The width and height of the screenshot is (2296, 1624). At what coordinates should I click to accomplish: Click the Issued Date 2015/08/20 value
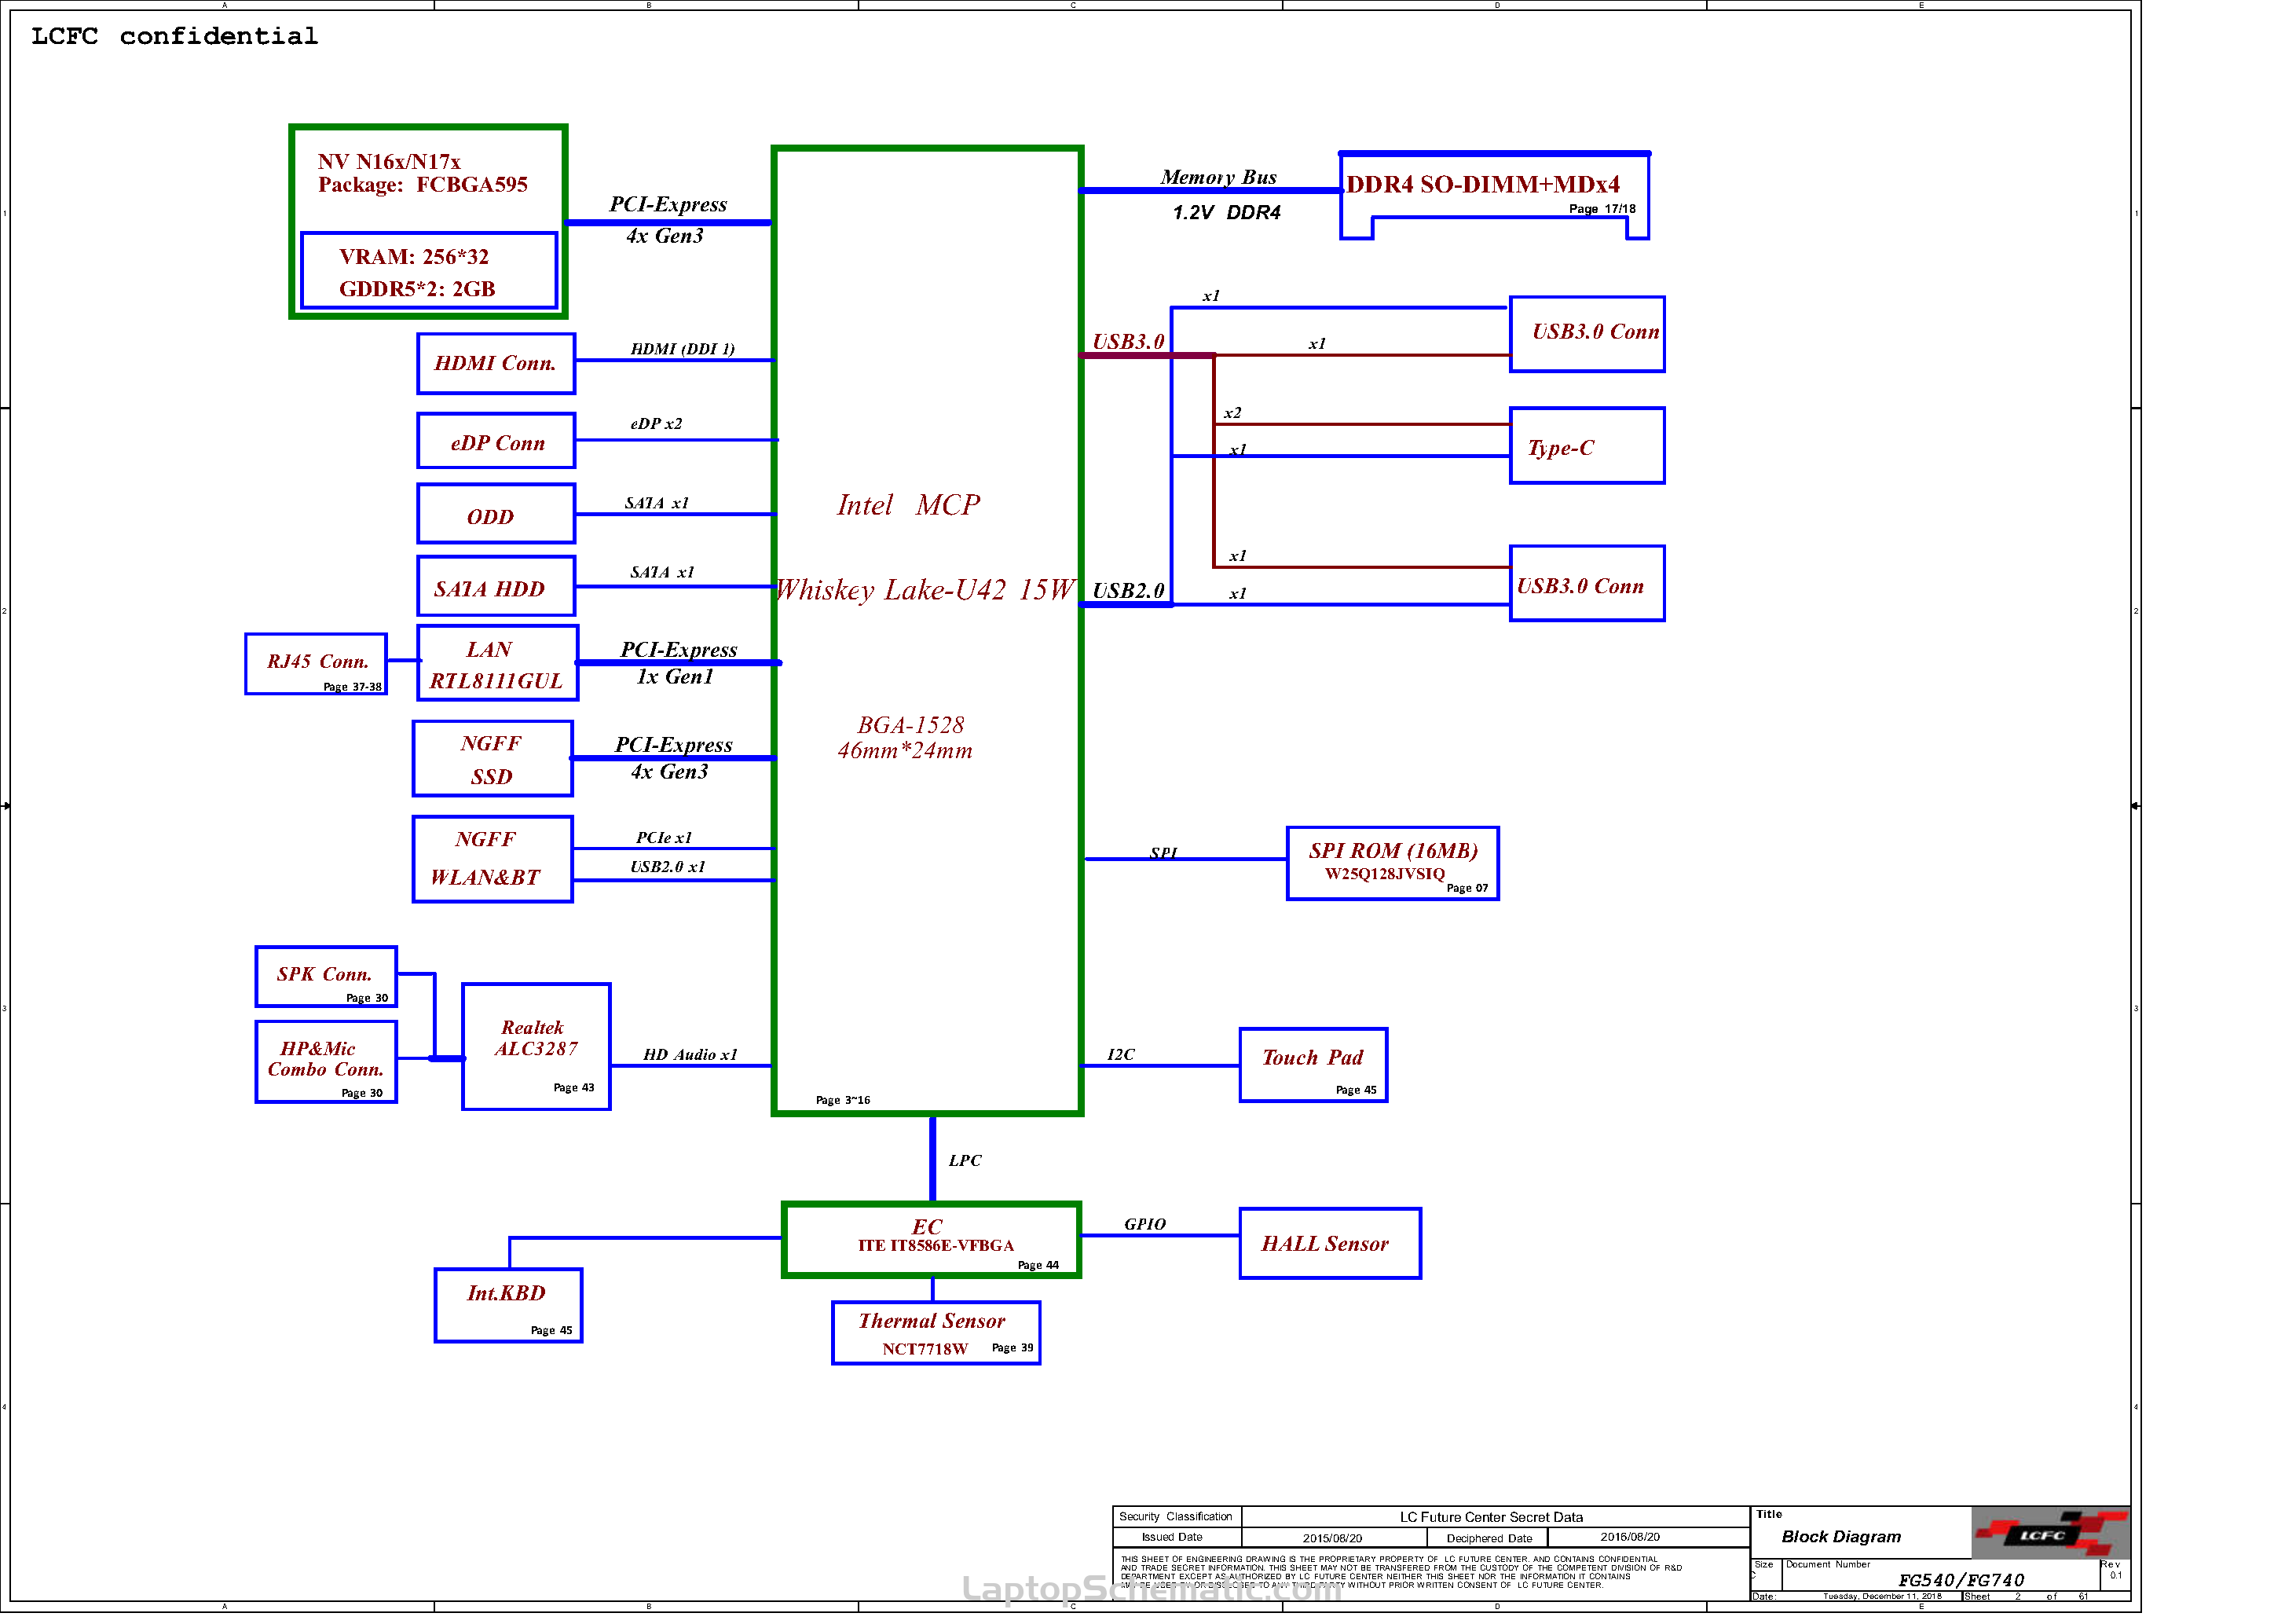tap(1333, 1539)
